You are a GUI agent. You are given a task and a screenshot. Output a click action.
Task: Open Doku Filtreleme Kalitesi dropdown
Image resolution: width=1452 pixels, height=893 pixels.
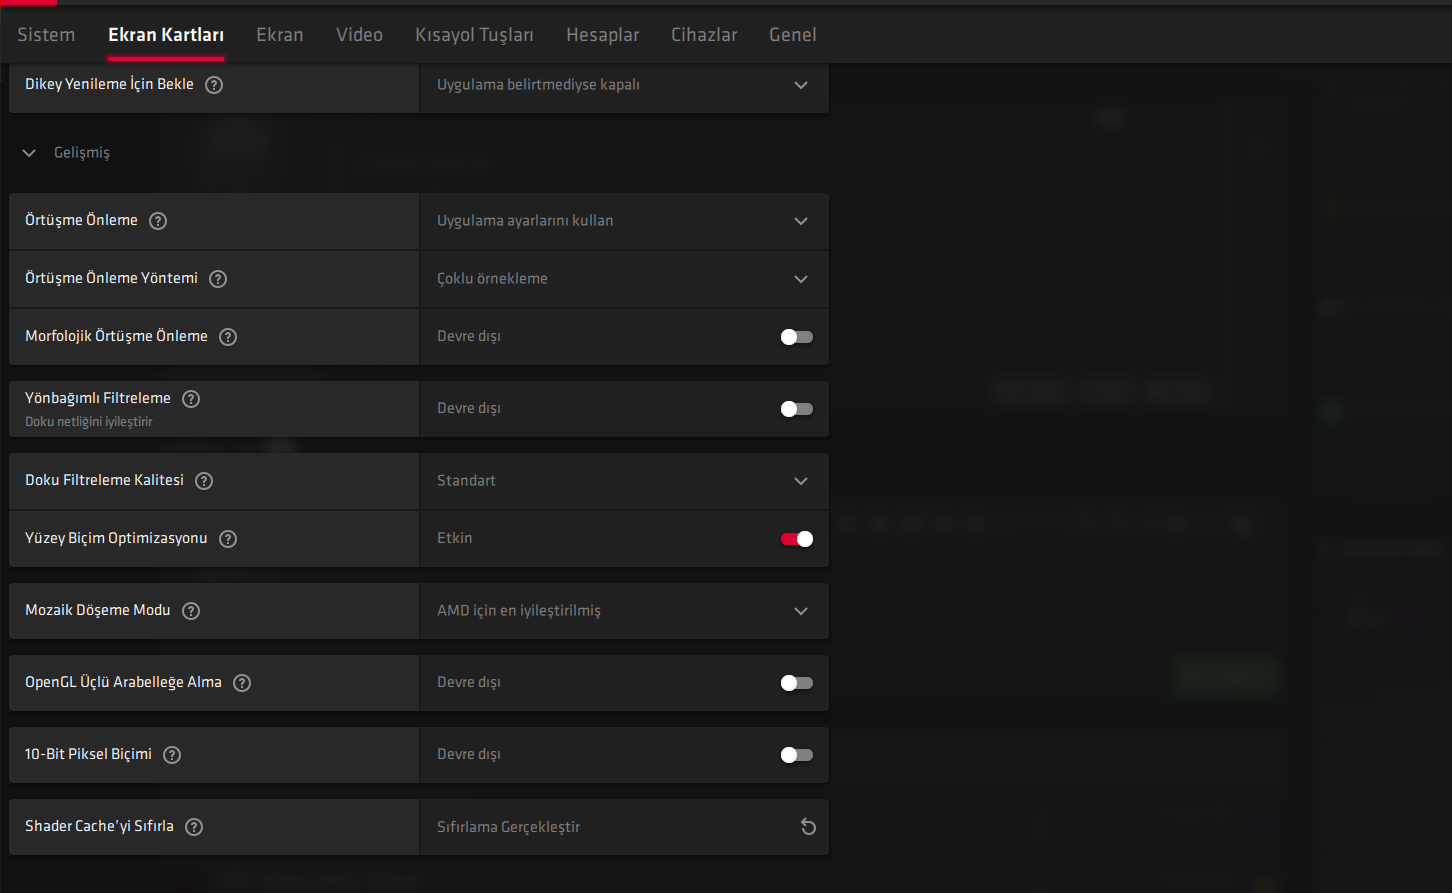624,481
